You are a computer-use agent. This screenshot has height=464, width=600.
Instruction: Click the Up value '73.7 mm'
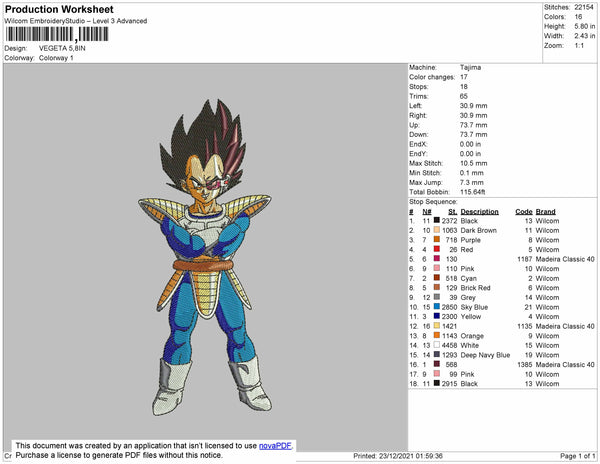tap(474, 125)
